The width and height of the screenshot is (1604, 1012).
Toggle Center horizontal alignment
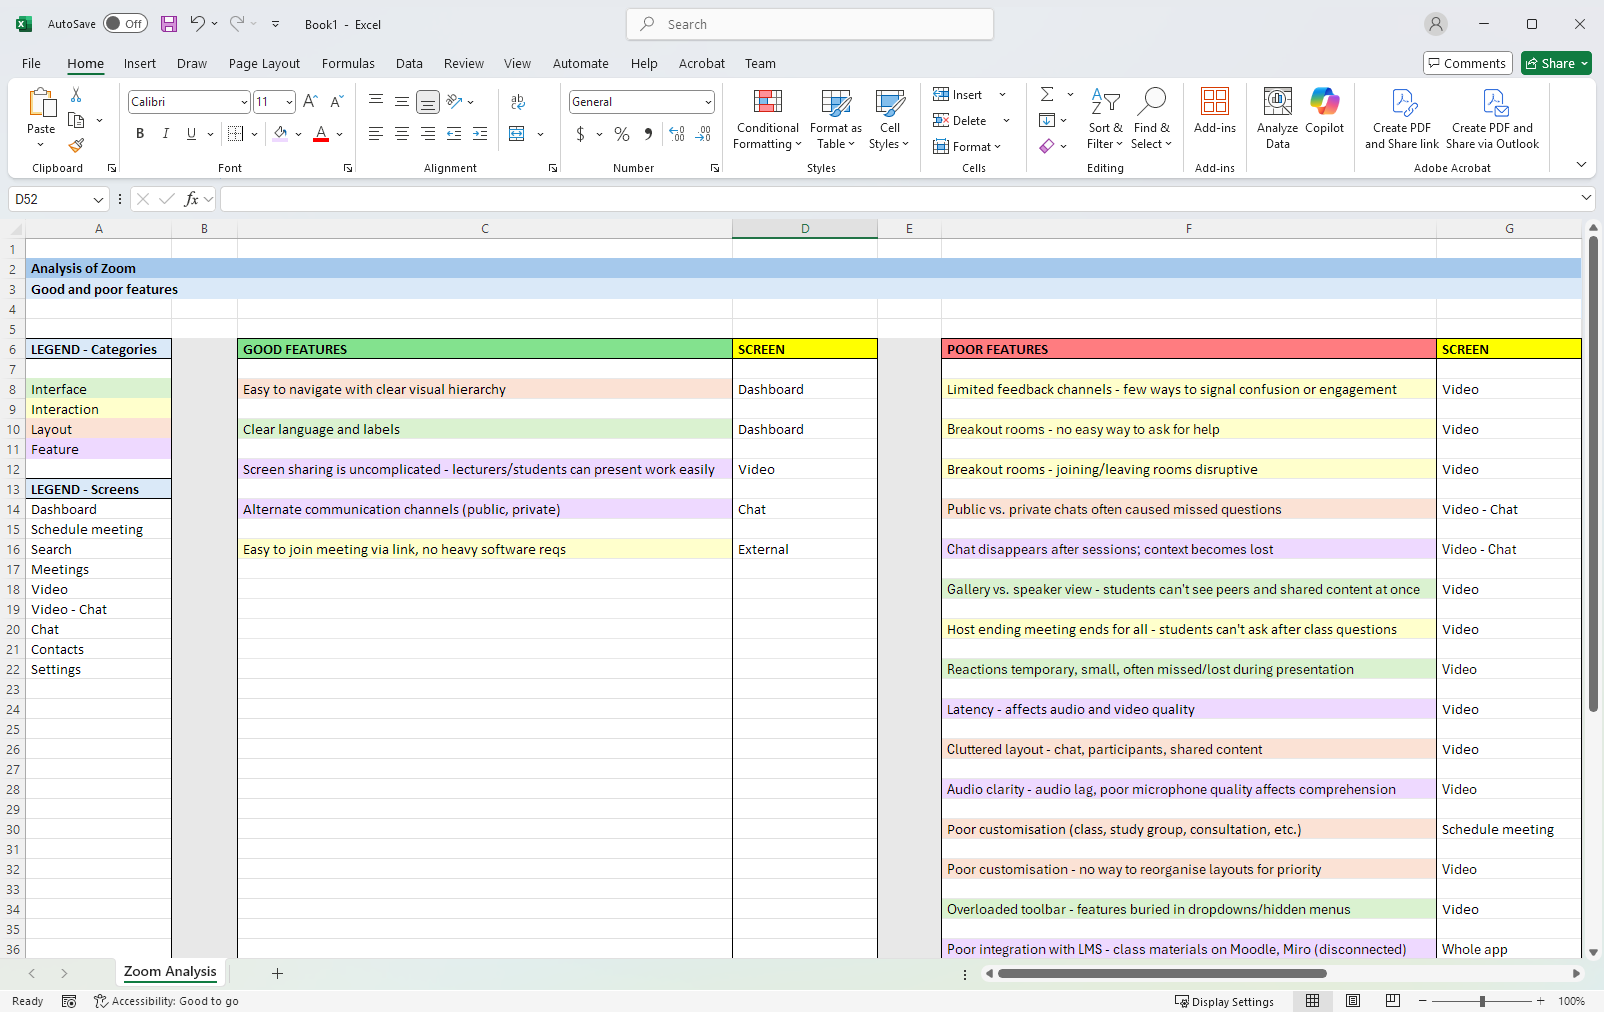pos(401,133)
